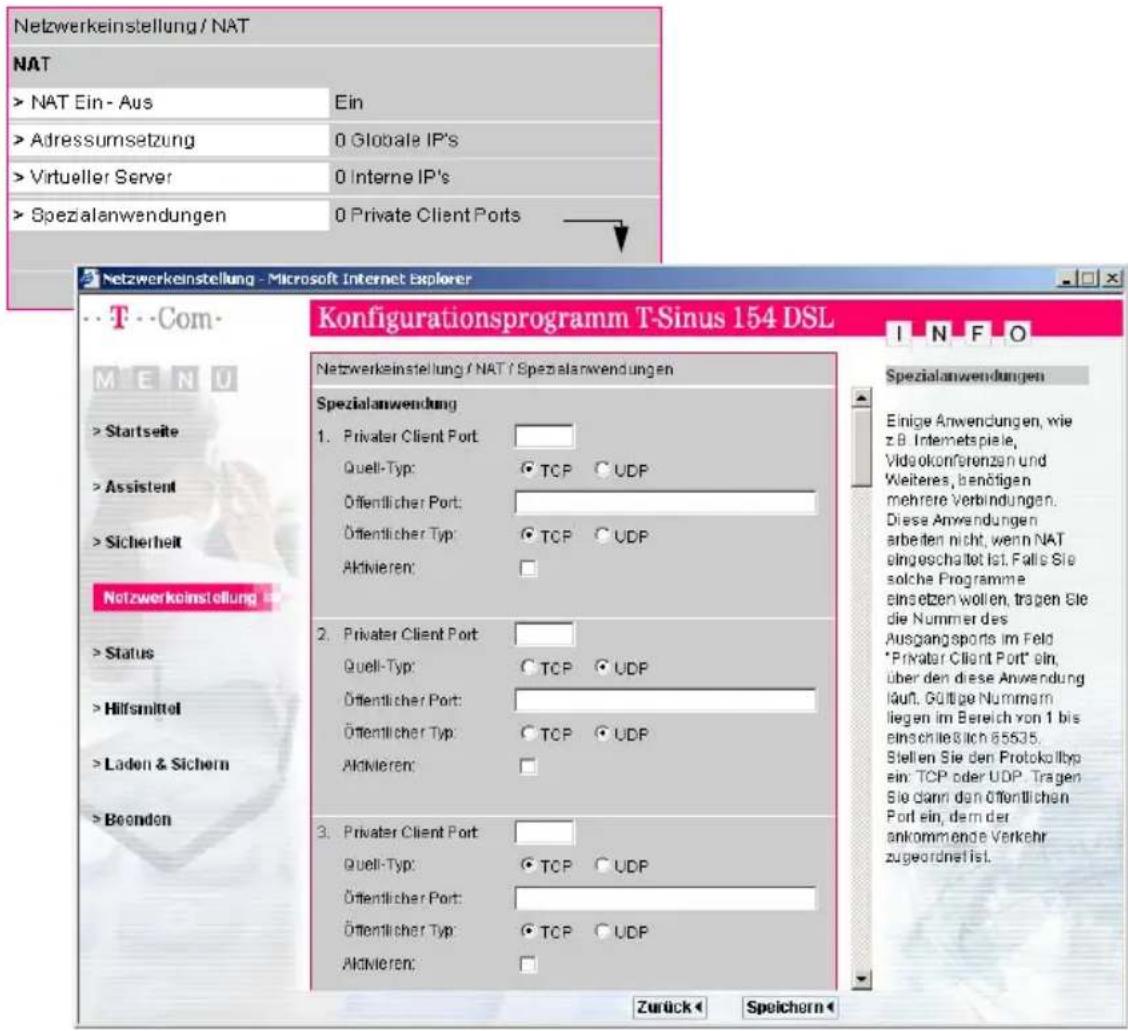Click Öffentlicher Port field of entry 1
The height and width of the screenshot is (1031, 1128).
pos(665,502)
